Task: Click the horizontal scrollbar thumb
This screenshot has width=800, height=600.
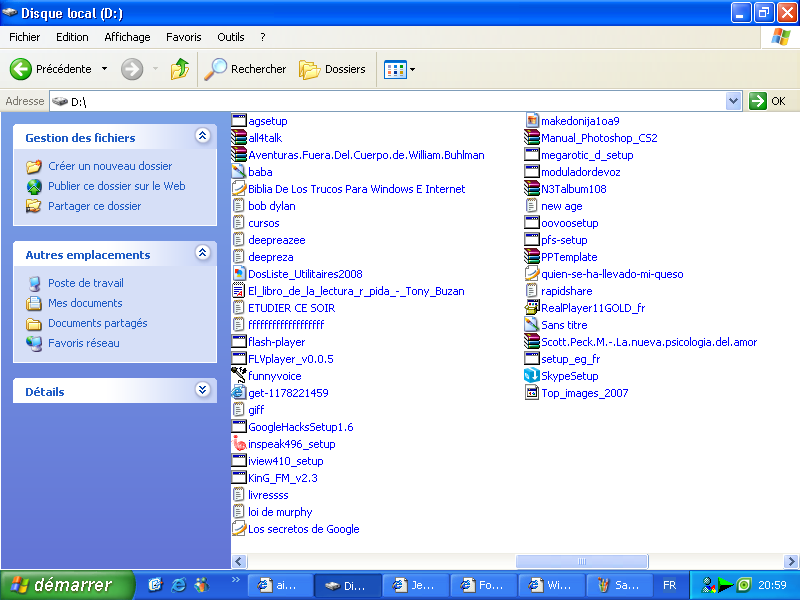Action: 582,561
